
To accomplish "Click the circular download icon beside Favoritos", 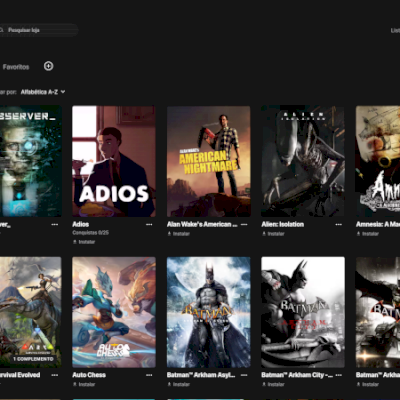I will (49, 66).
